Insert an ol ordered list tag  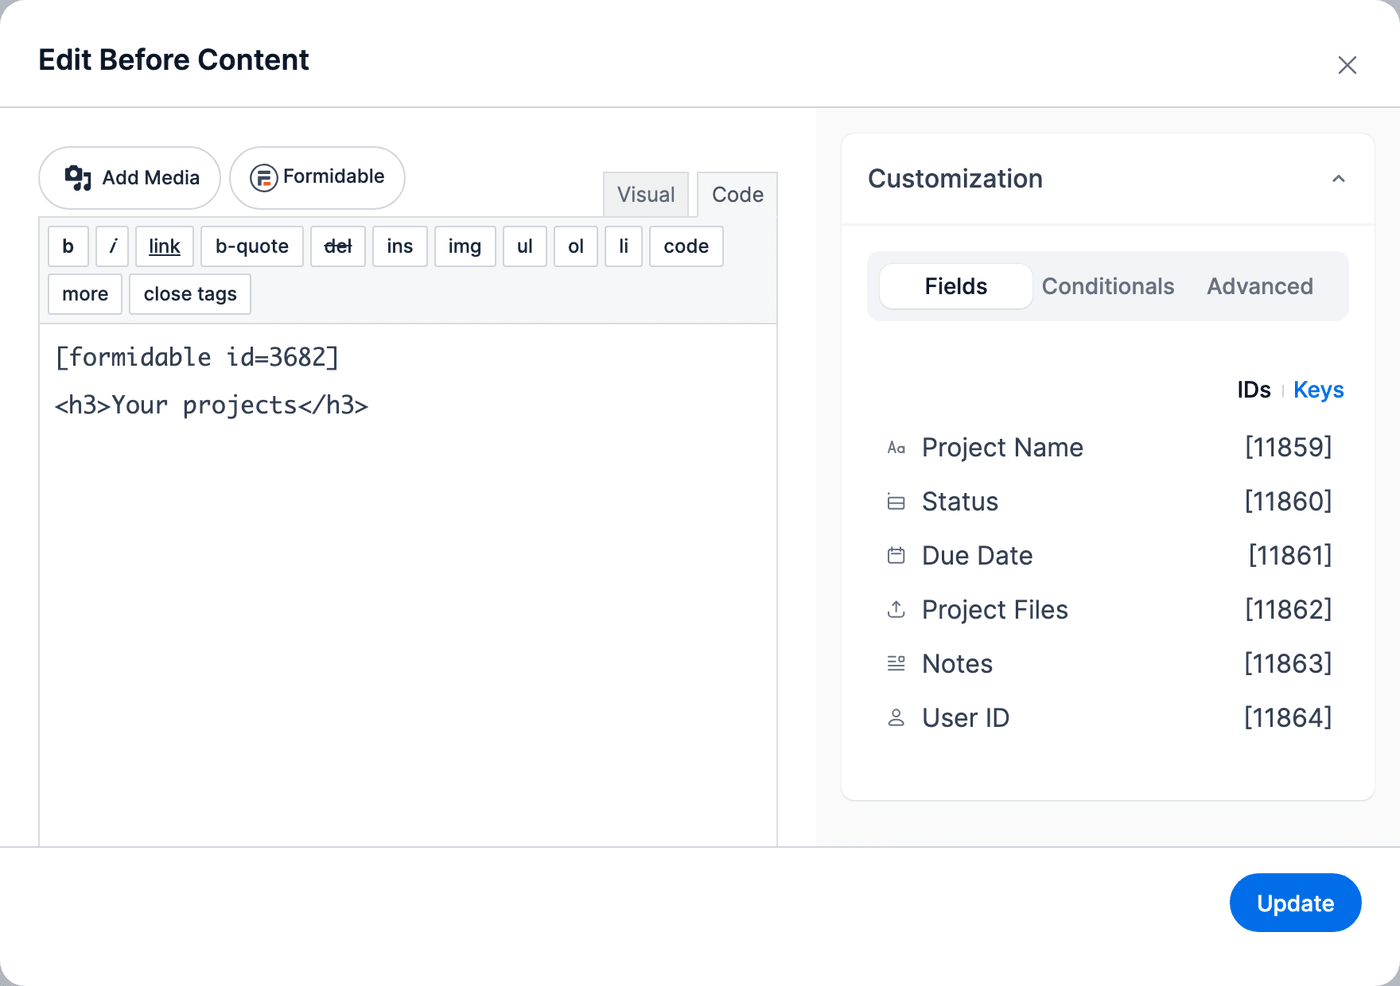point(576,246)
